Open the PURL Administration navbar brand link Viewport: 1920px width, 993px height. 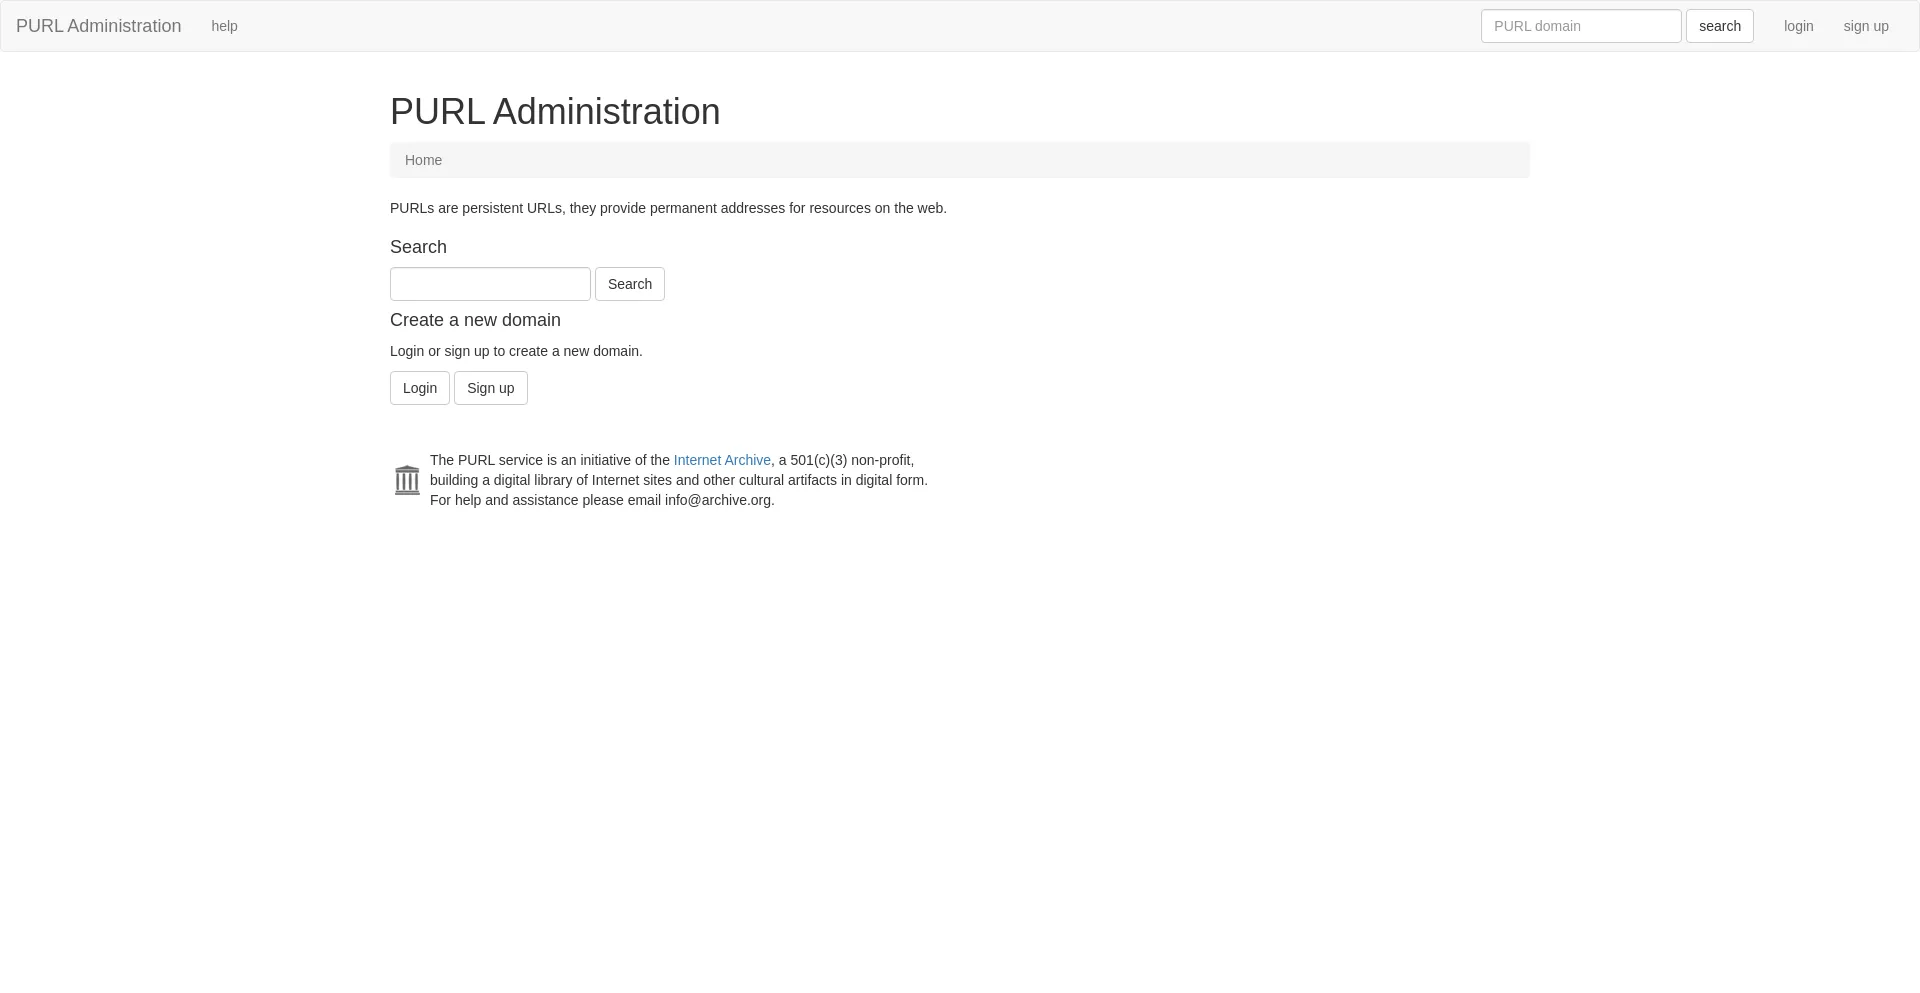pos(99,26)
